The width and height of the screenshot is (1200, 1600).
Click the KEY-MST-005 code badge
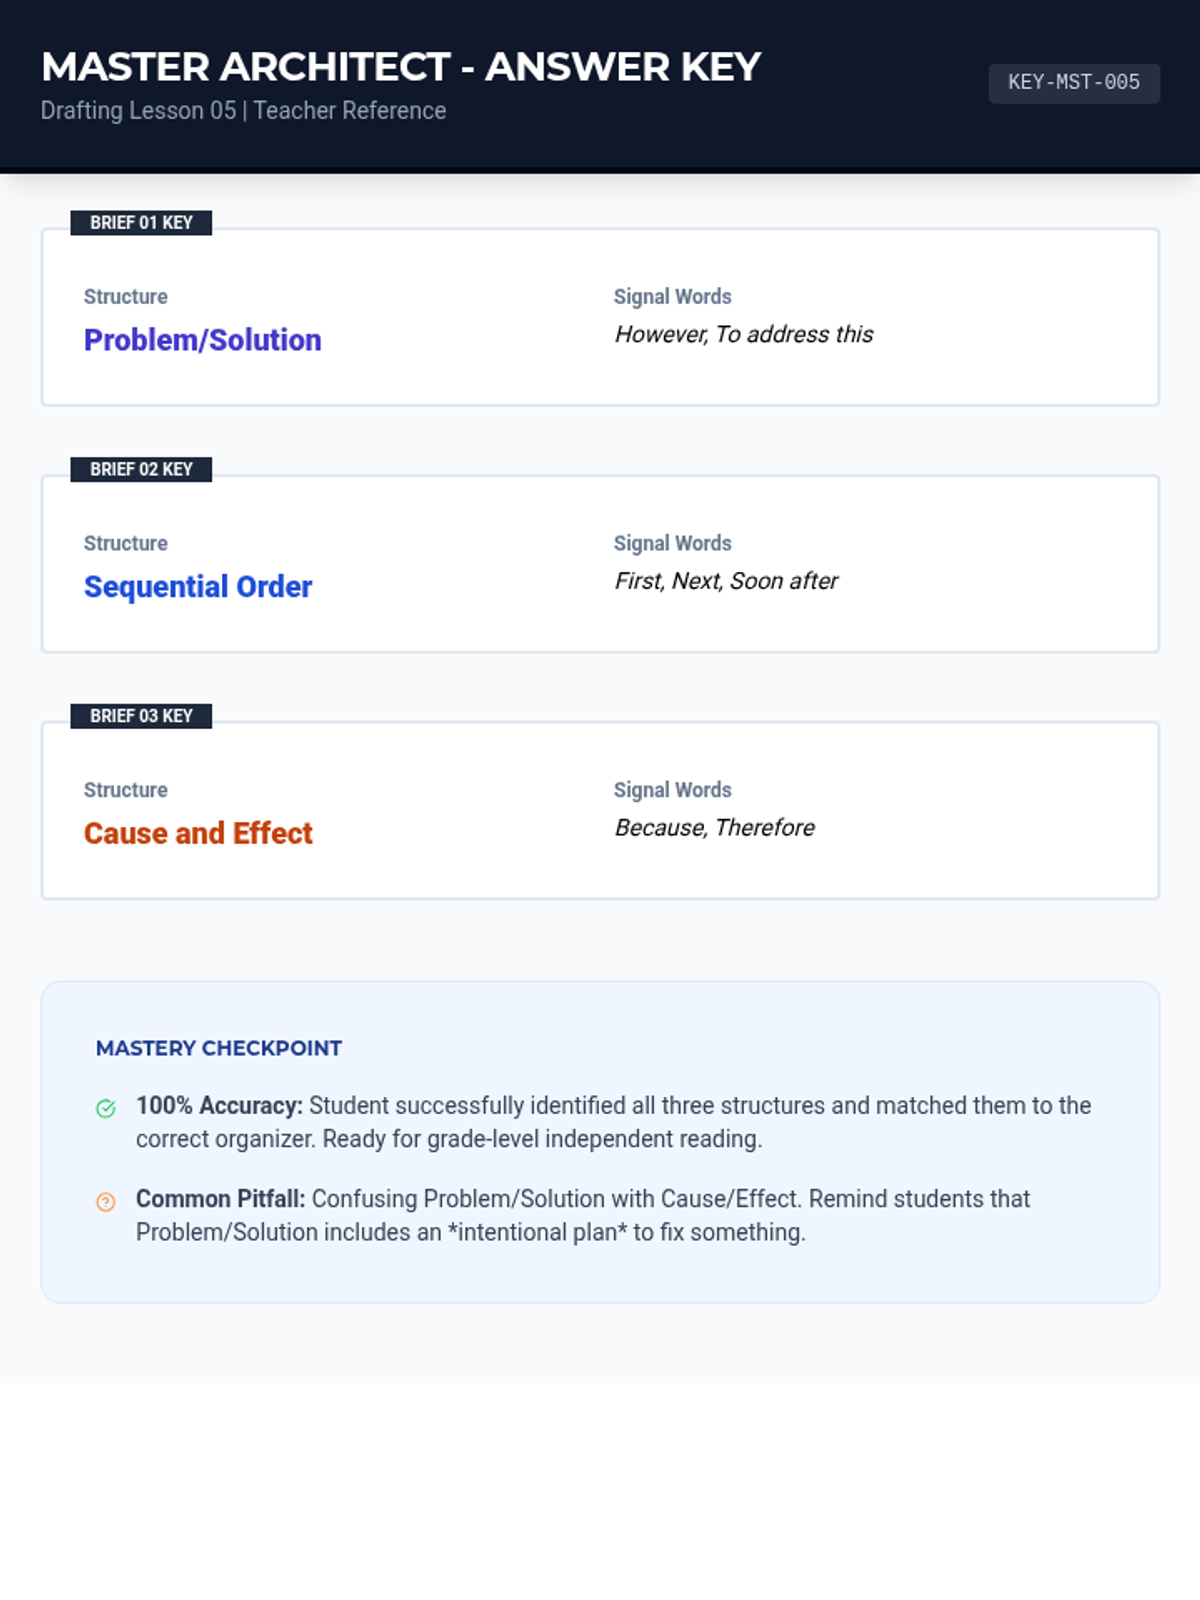(1073, 83)
